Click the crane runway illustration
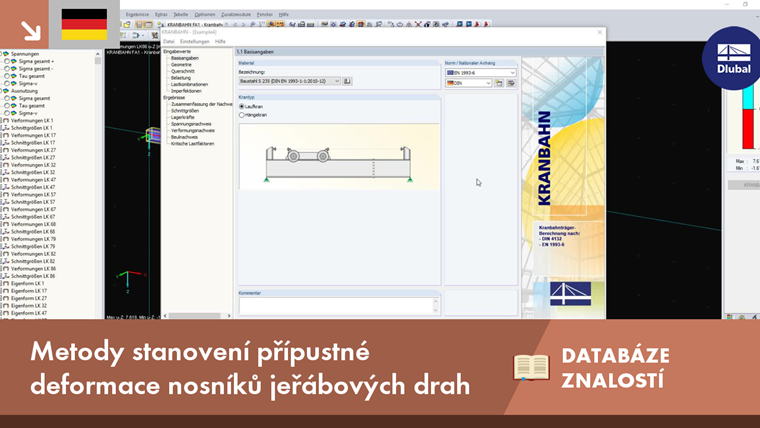The height and width of the screenshot is (428, 760). (x=339, y=156)
